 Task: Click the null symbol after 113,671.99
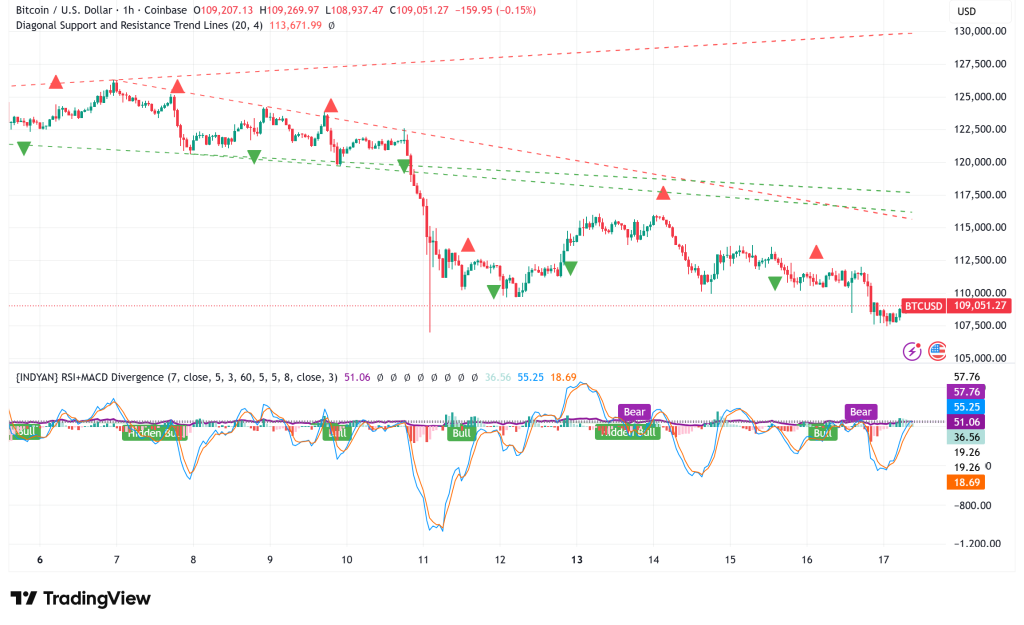(x=331, y=25)
